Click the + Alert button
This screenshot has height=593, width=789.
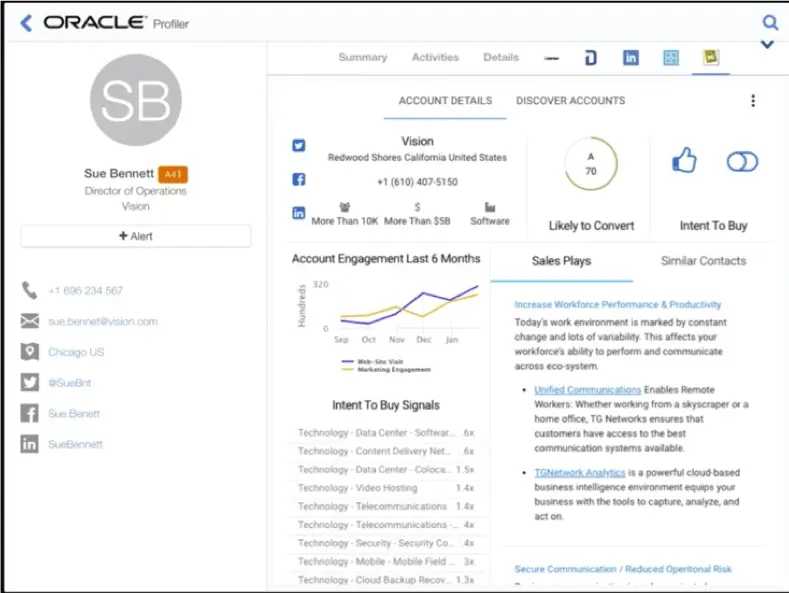(136, 236)
